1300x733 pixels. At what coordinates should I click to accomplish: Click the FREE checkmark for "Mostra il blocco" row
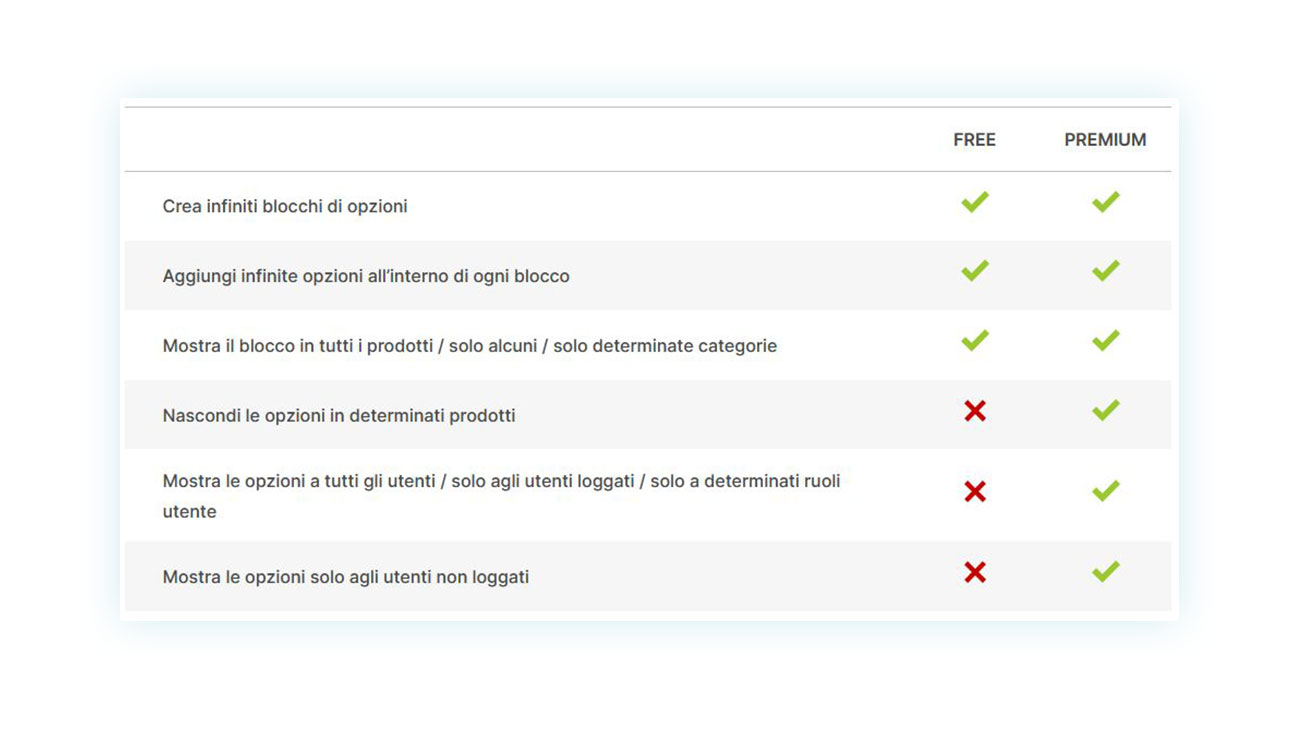point(975,341)
